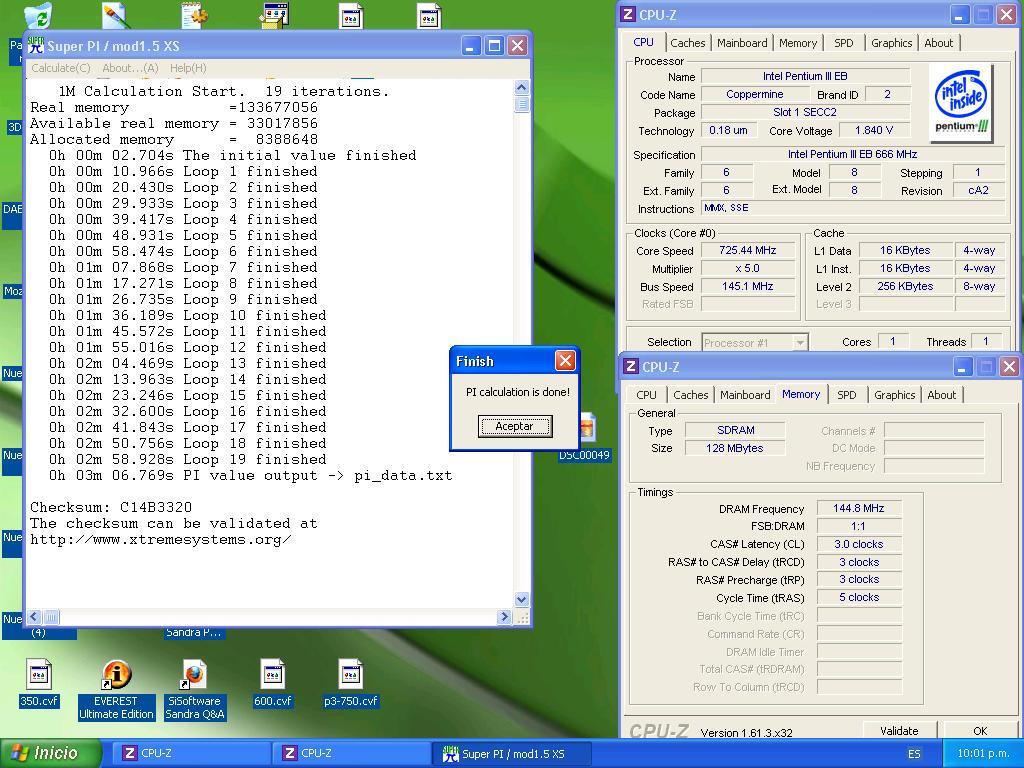Close the Finish dialog with X

(565, 360)
